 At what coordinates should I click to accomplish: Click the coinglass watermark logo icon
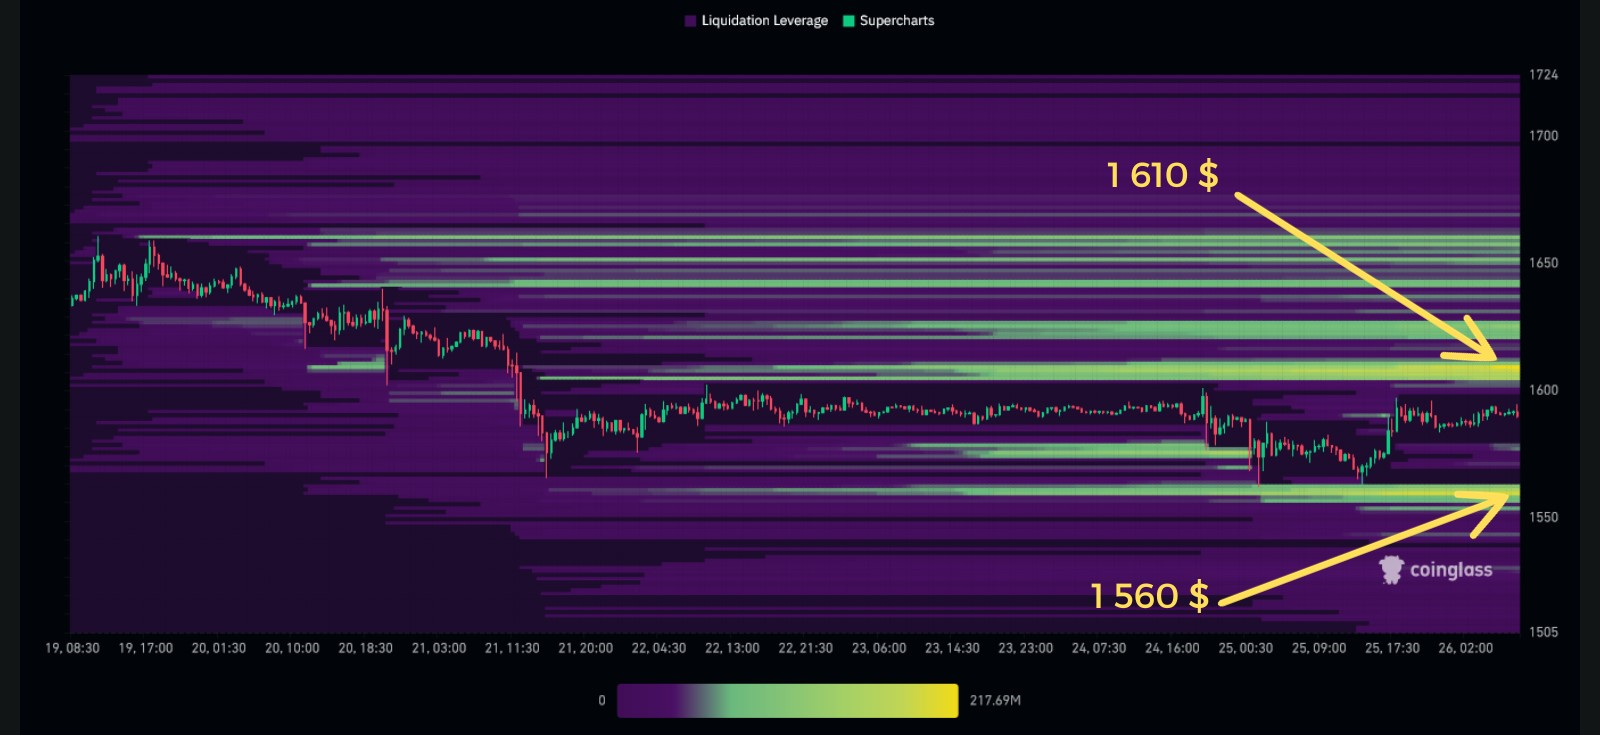[1391, 570]
